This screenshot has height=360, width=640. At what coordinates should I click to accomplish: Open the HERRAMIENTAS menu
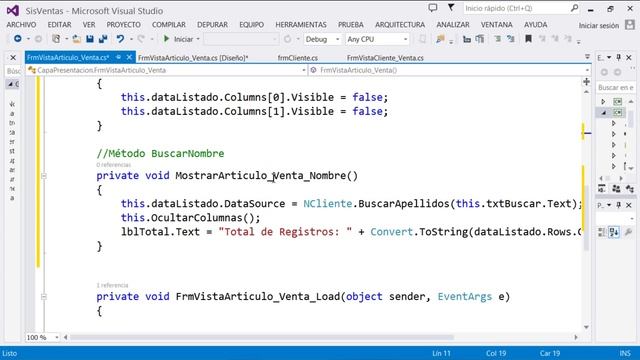pyautogui.click(x=301, y=25)
